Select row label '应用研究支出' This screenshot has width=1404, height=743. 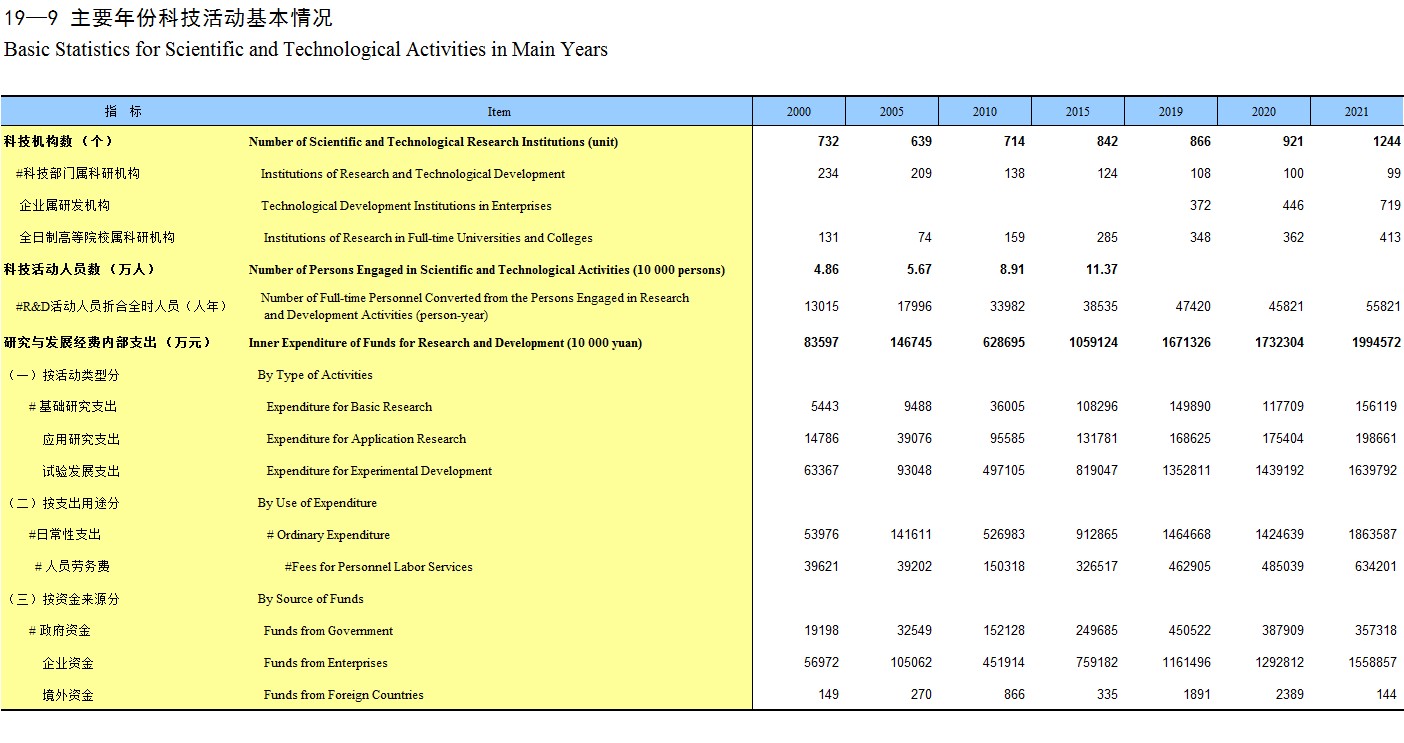81,439
